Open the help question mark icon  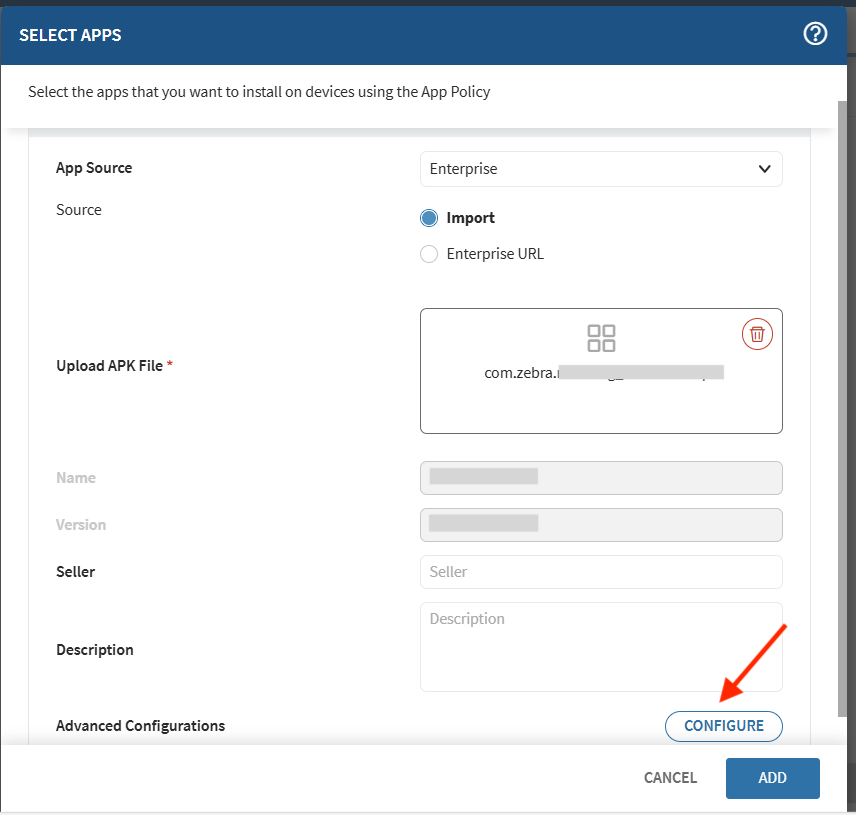(815, 34)
